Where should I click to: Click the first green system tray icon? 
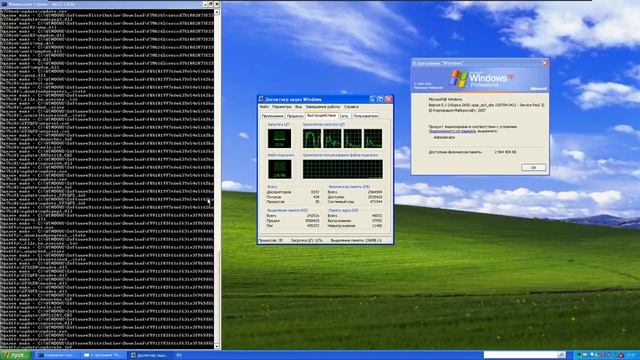coord(579,355)
